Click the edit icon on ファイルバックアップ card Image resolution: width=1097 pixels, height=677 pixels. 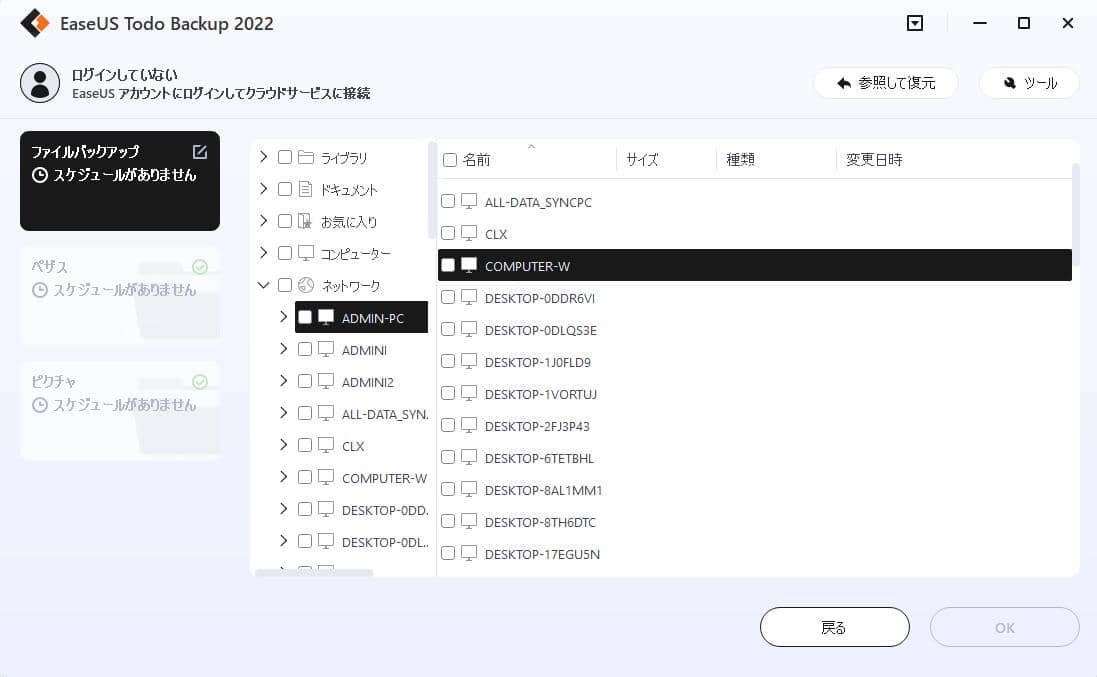click(199, 152)
